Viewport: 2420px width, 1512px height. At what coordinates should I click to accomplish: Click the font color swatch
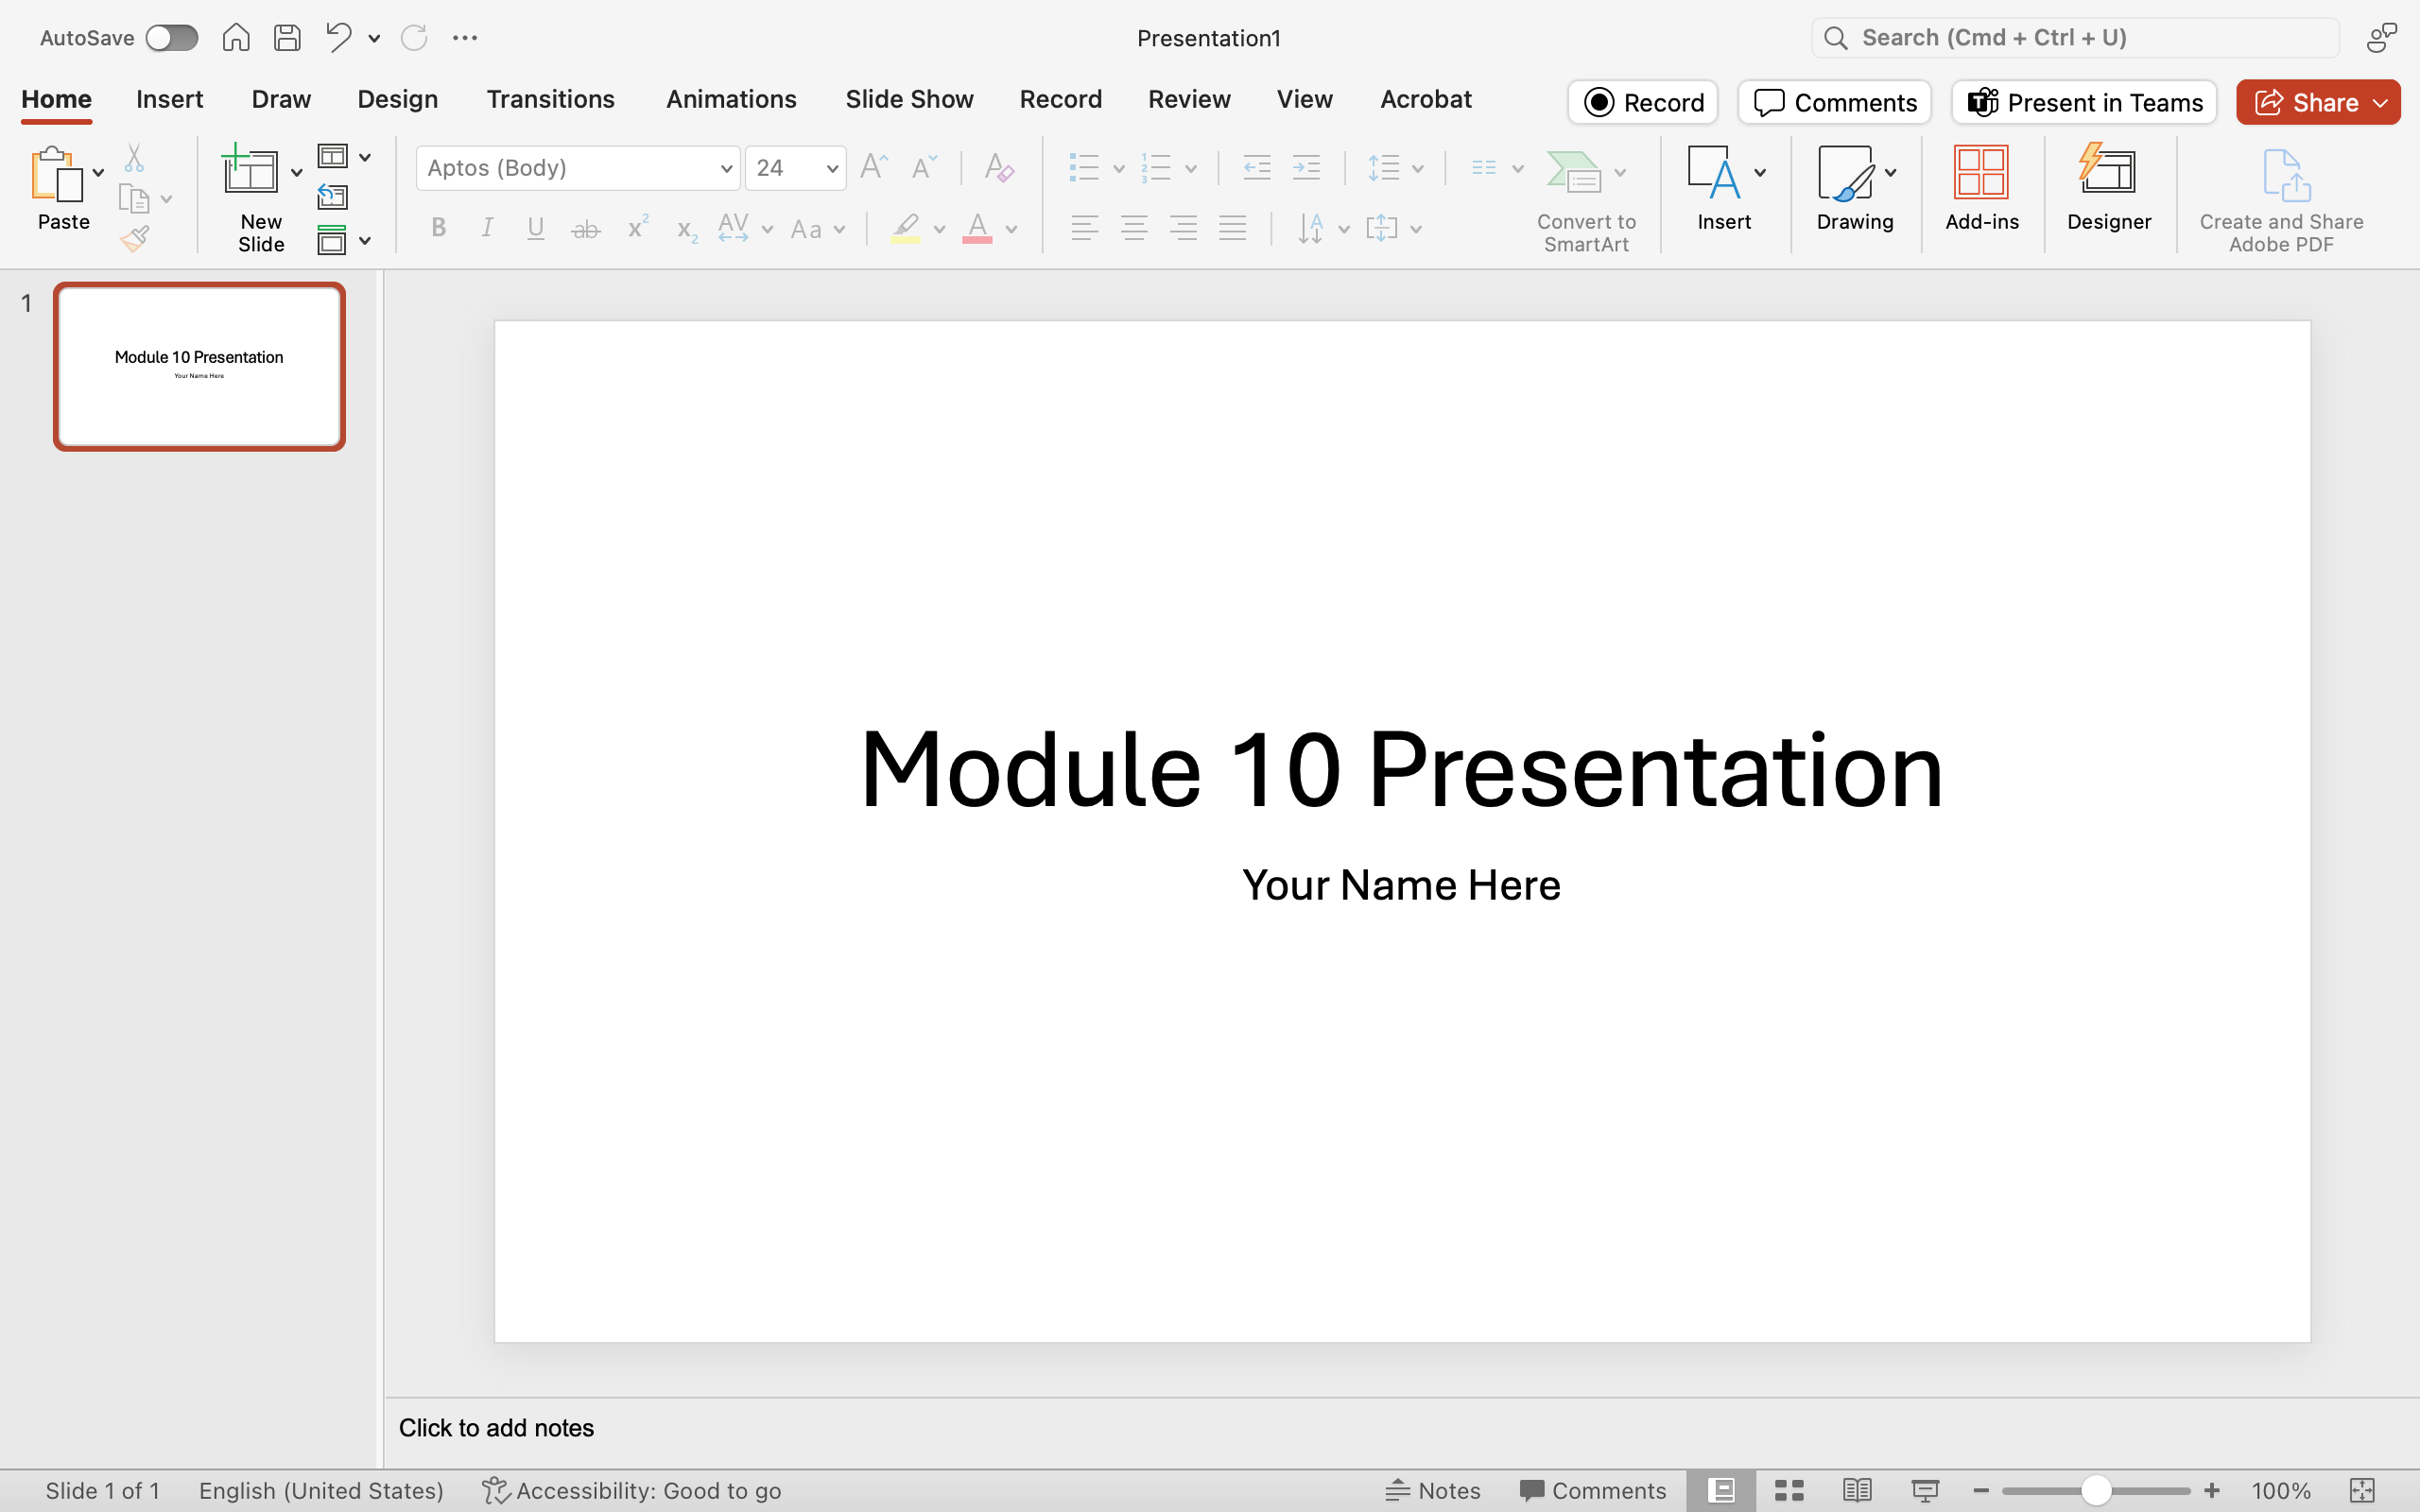977,228
